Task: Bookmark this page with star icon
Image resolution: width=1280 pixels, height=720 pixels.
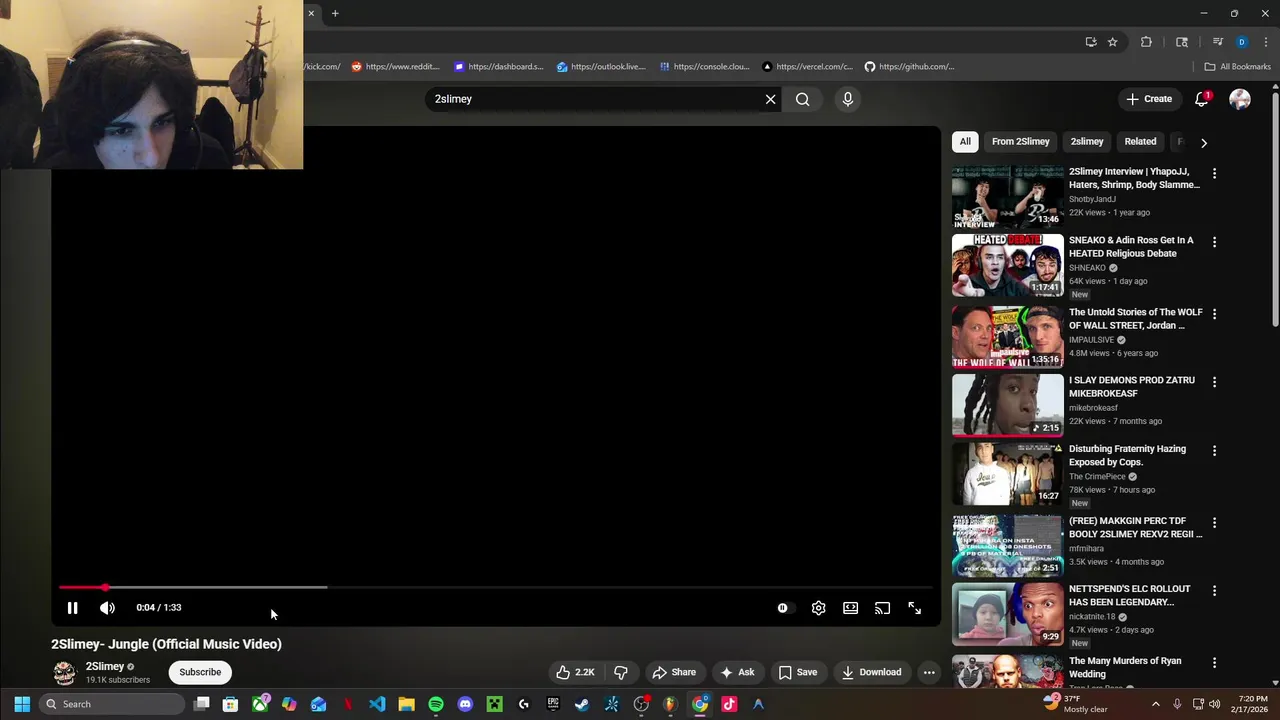Action: pos(1112,42)
